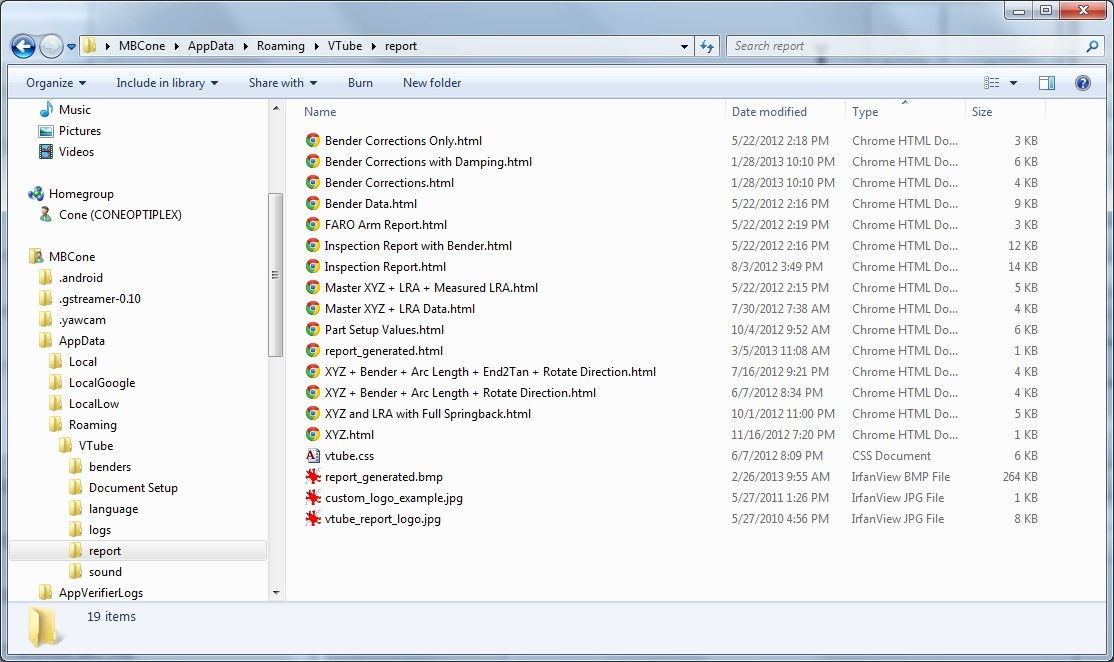This screenshot has height=662, width=1114.
Task: Click the New folder button
Action: (x=432, y=83)
